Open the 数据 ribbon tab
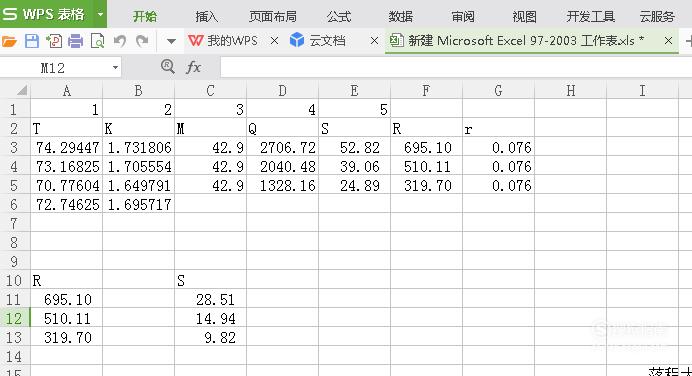 pos(401,17)
